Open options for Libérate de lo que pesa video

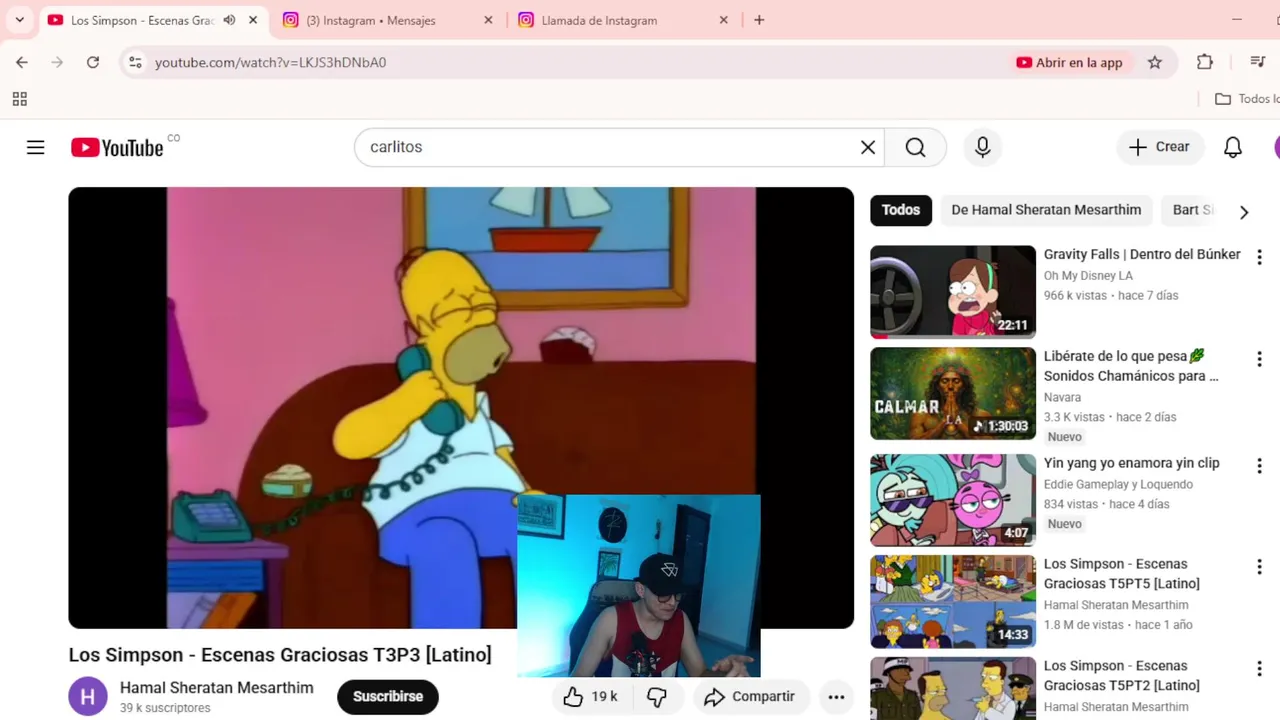click(1259, 359)
